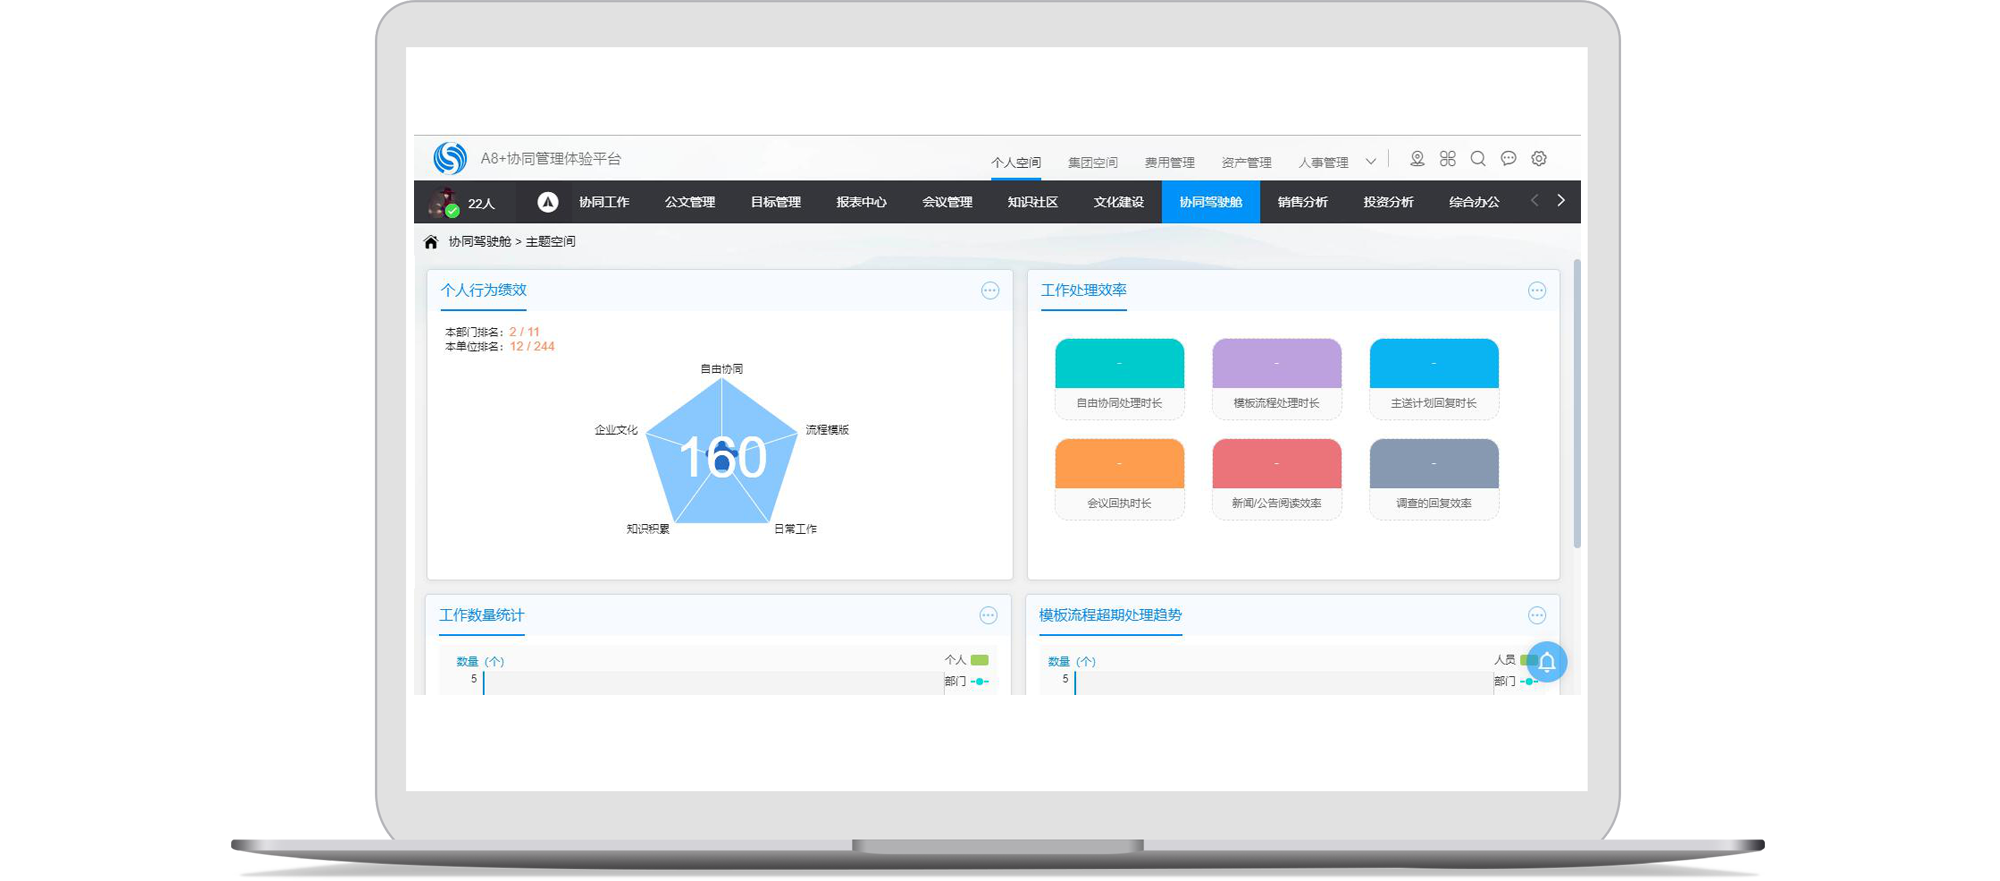
Task: Click the blue notification bell button
Action: [1547, 662]
